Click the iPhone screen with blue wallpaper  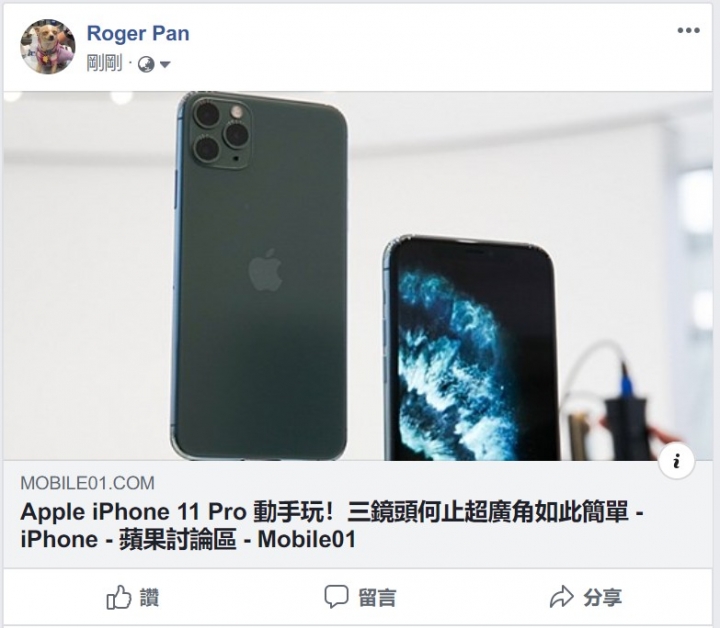(471, 349)
